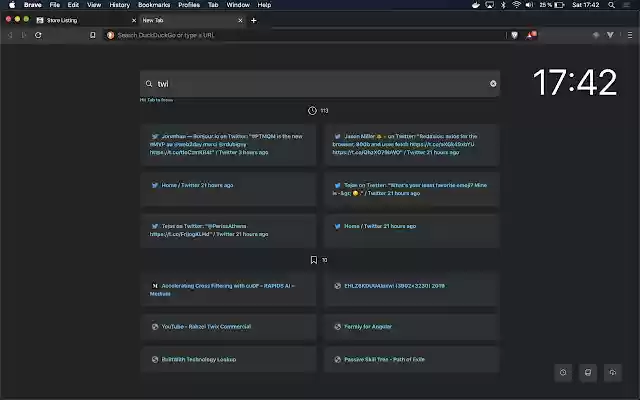
Task: Click the history result count '113'
Action: pos(324,111)
